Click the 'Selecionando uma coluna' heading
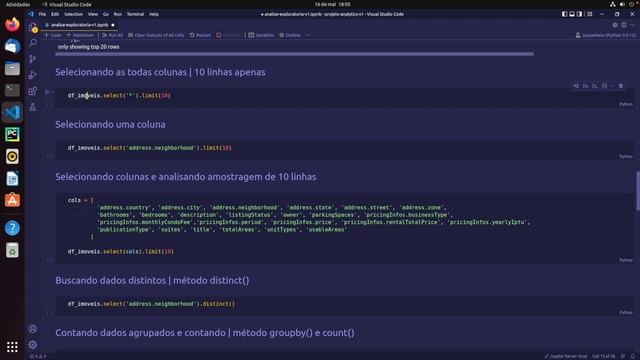 (110, 124)
